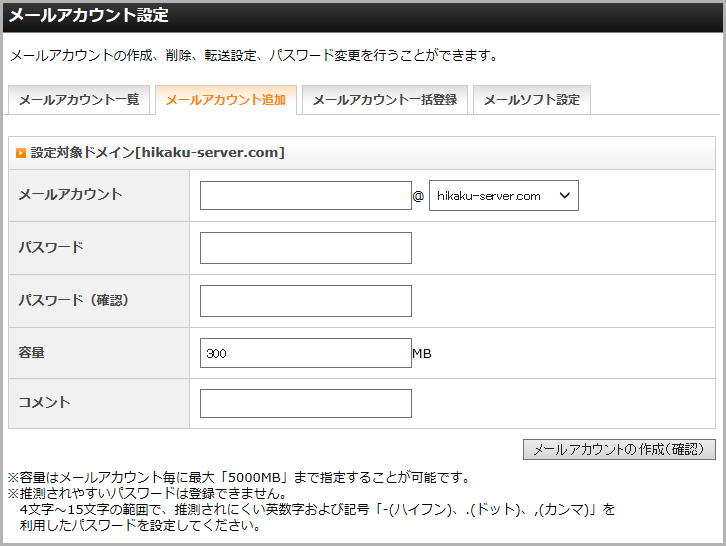This screenshot has width=726, height=546.
Task: Go to the メールソフト設定 tab
Action: (531, 100)
